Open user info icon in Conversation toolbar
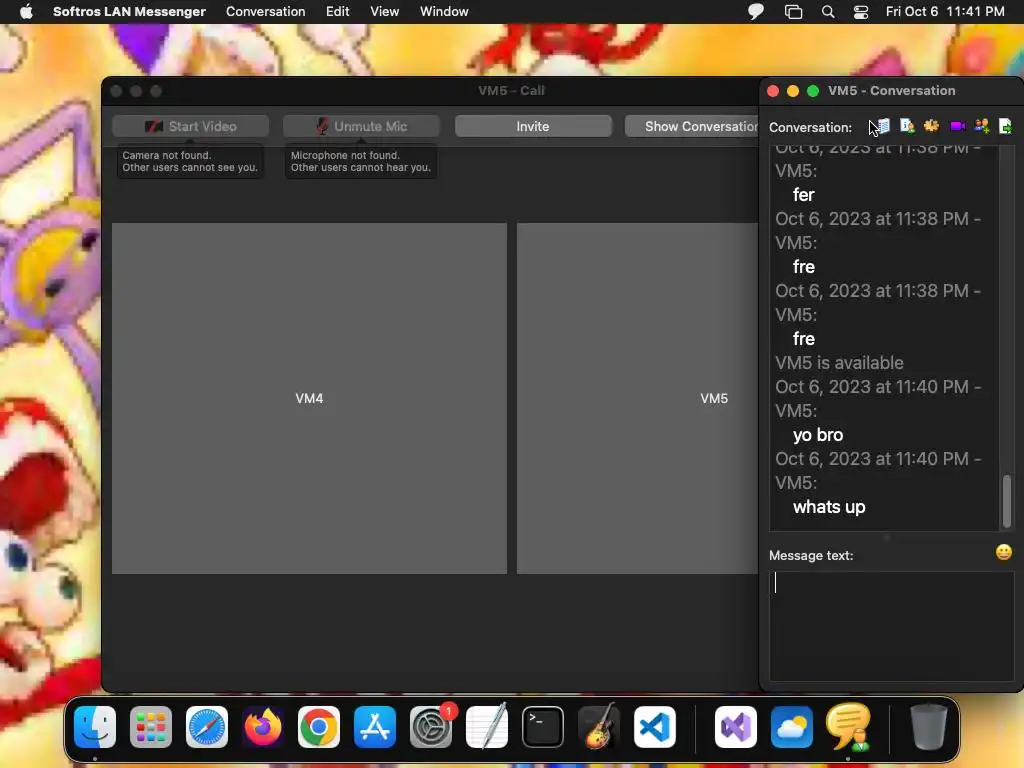This screenshot has width=1024, height=768. (x=907, y=126)
